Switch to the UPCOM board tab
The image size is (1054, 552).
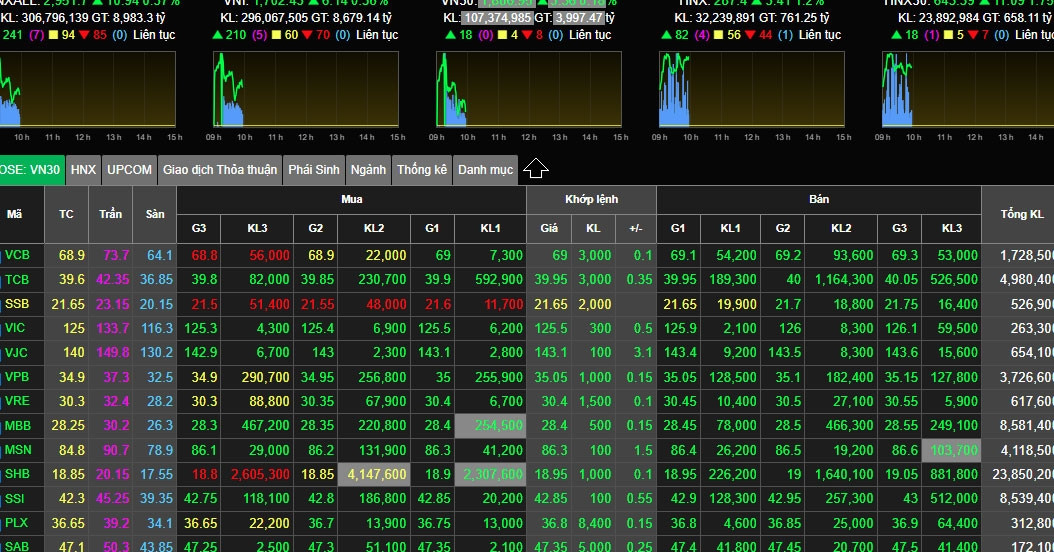point(130,170)
